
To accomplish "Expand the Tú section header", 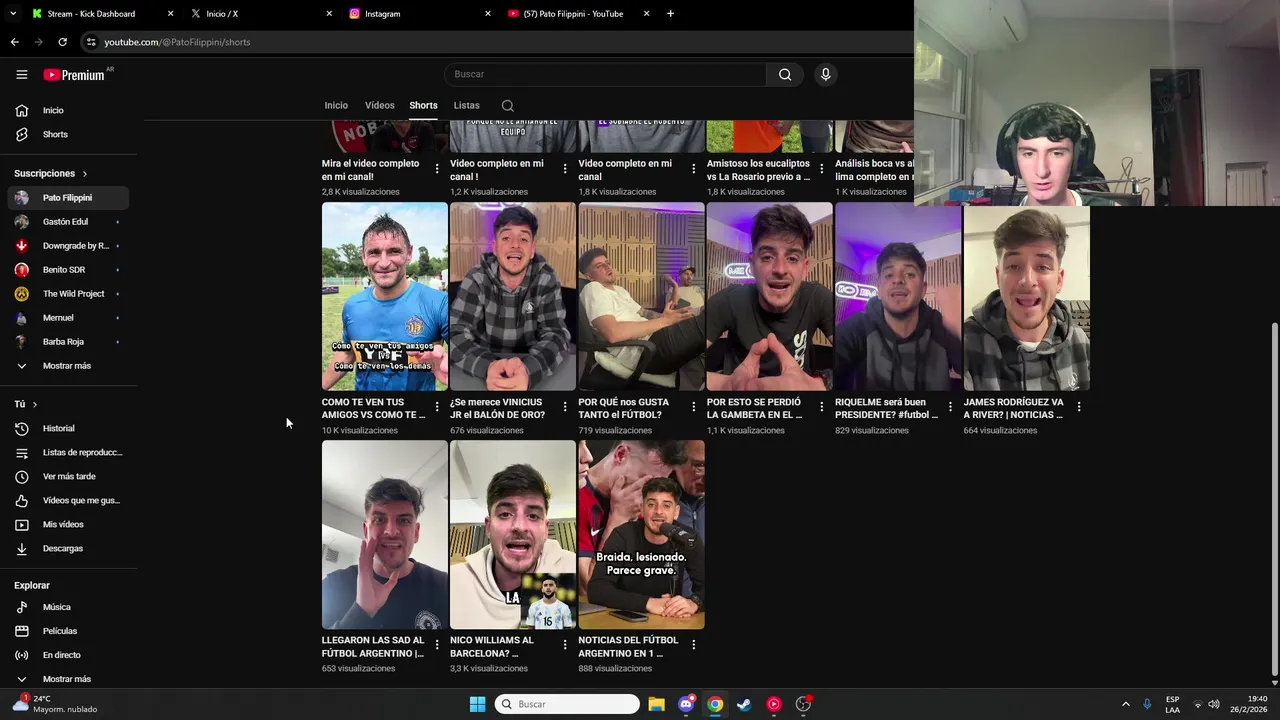I will tap(26, 404).
